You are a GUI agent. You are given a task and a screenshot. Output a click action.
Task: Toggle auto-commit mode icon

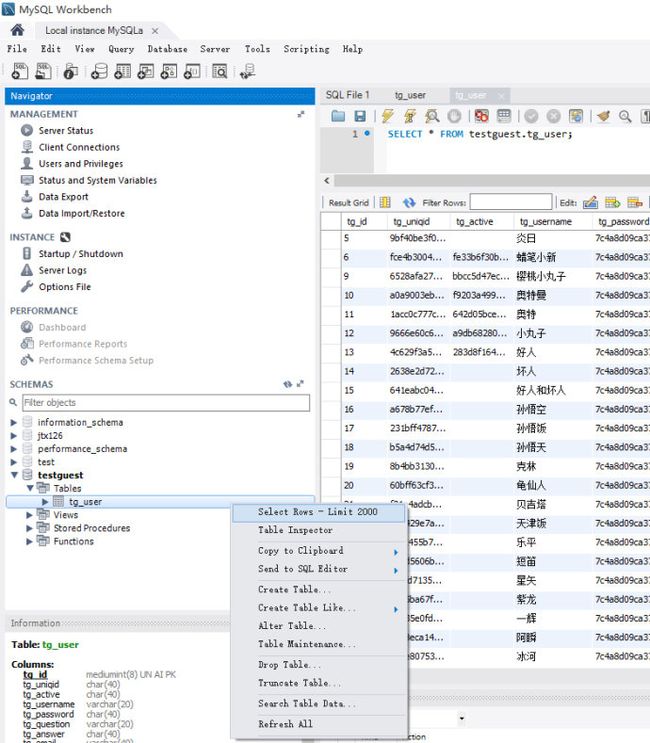[x=576, y=116]
